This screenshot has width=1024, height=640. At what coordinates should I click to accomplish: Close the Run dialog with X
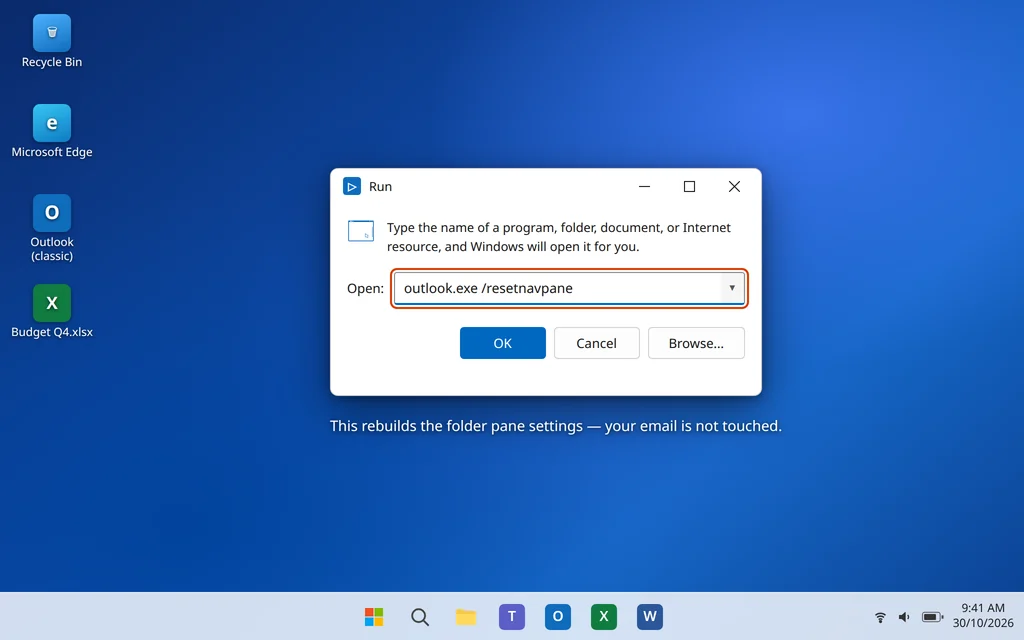[734, 186]
